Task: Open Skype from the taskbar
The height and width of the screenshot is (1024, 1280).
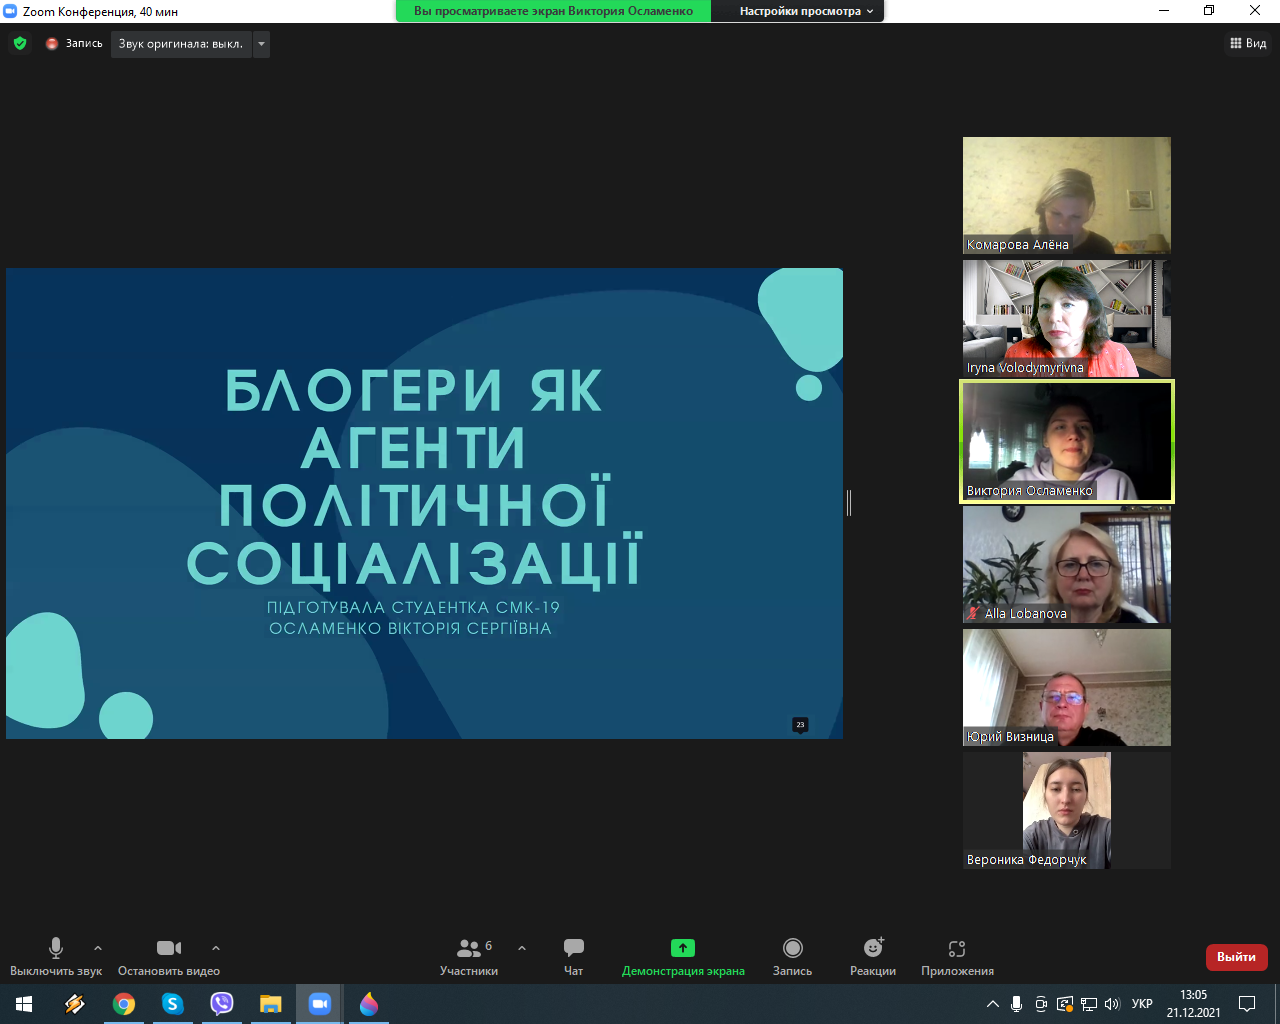Action: point(173,1004)
